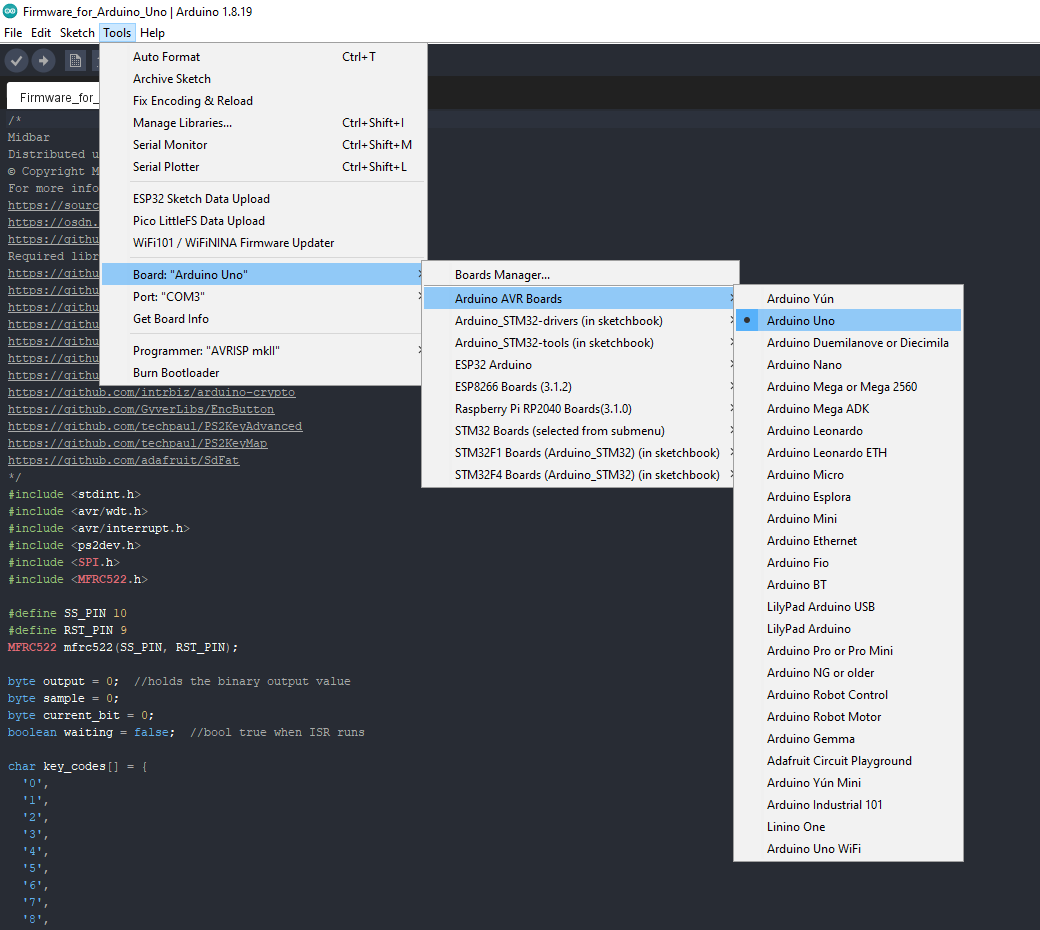This screenshot has width=1040, height=930.
Task: Open Boards Manager entry
Action: pos(502,275)
